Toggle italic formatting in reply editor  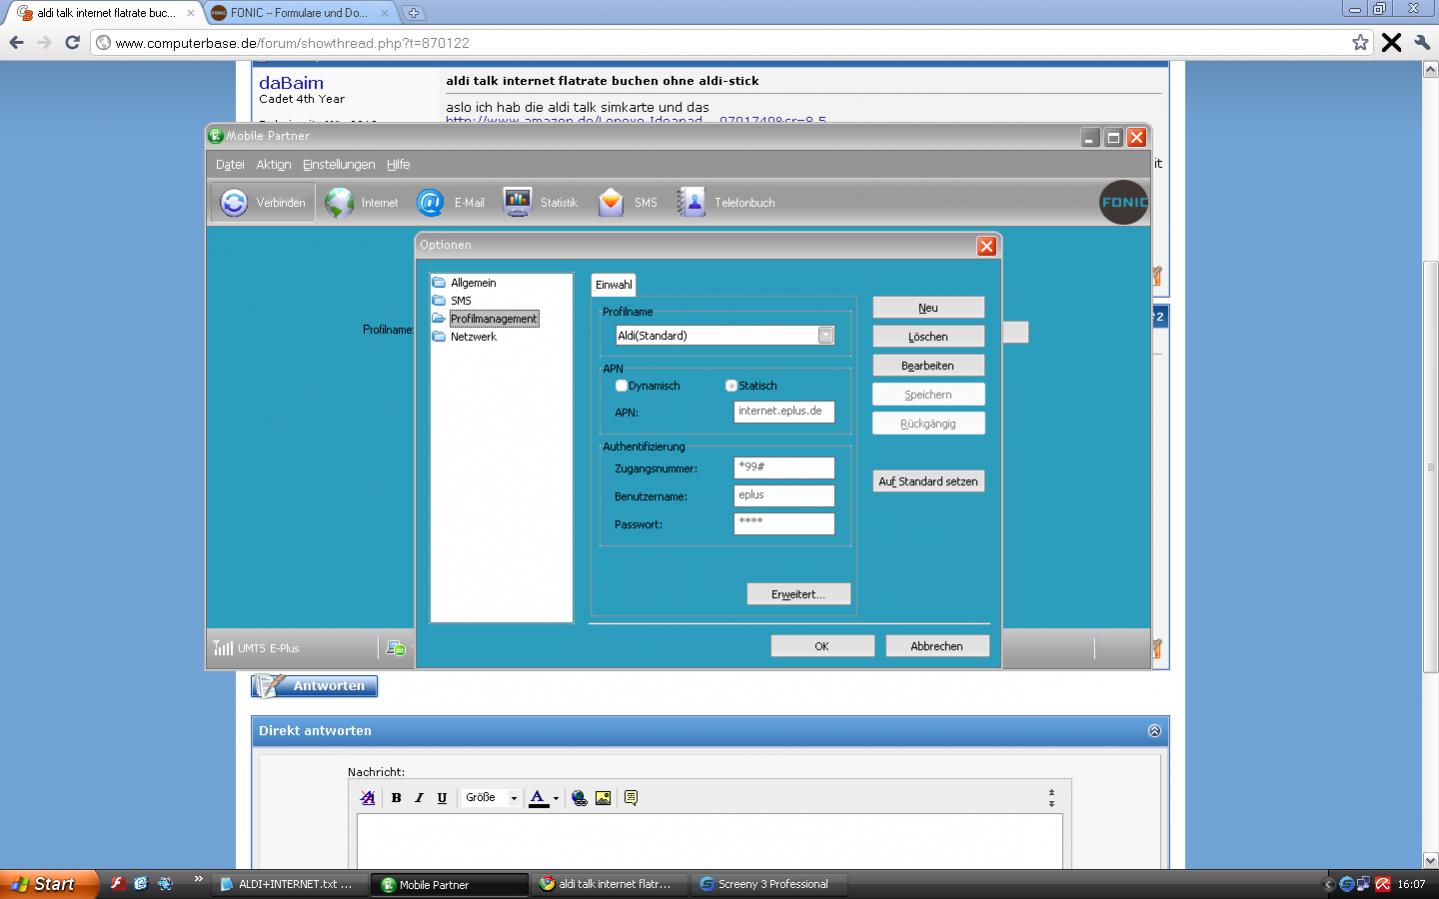[419, 798]
